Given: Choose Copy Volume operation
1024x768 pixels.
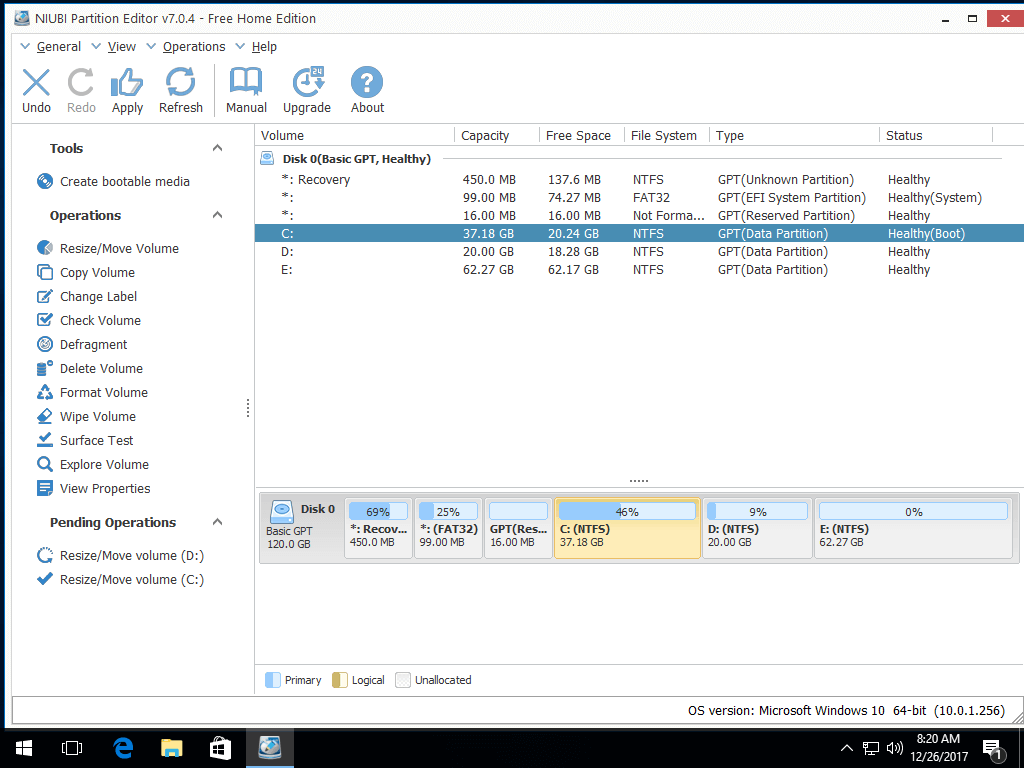Looking at the screenshot, I should 97,272.
